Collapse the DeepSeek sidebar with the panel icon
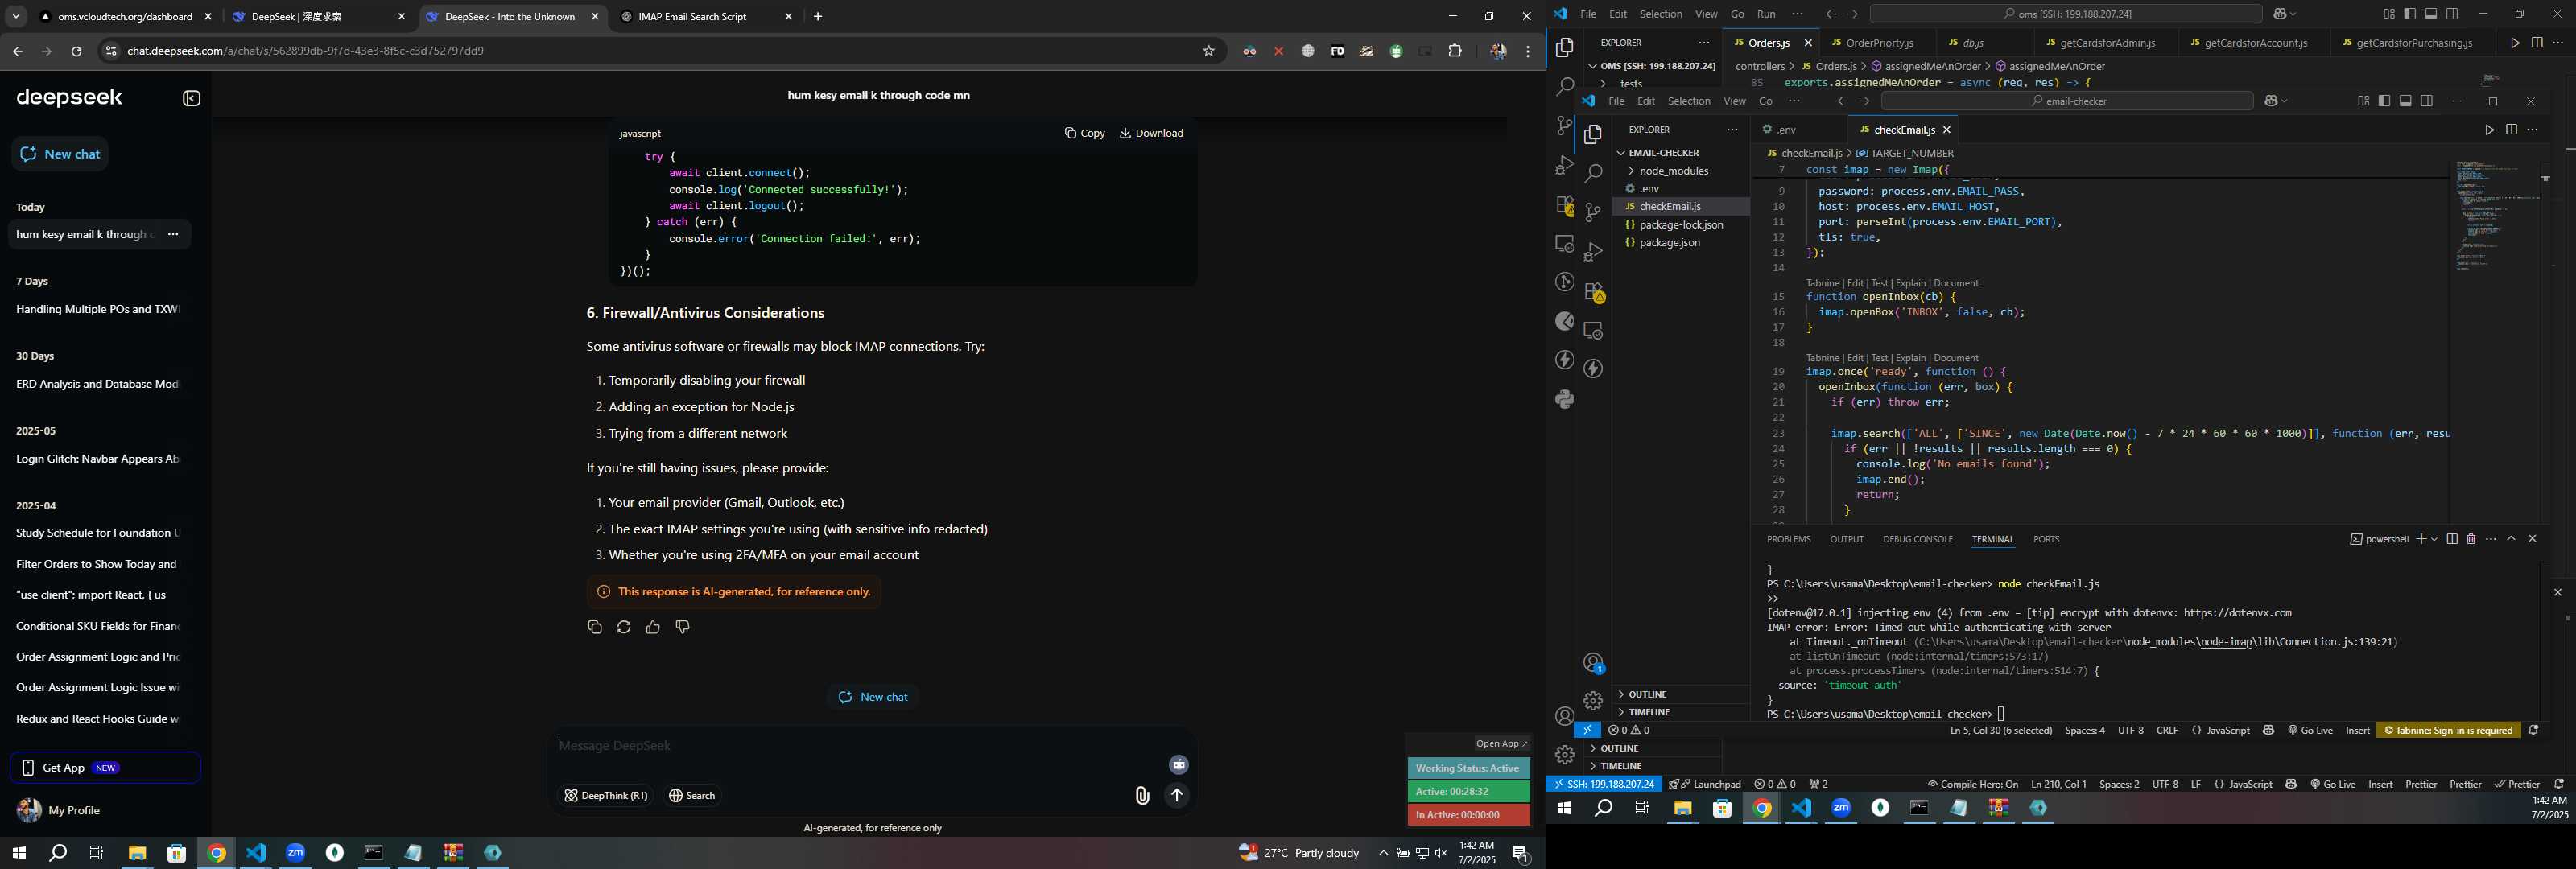Image resolution: width=2576 pixels, height=869 pixels. coord(192,98)
